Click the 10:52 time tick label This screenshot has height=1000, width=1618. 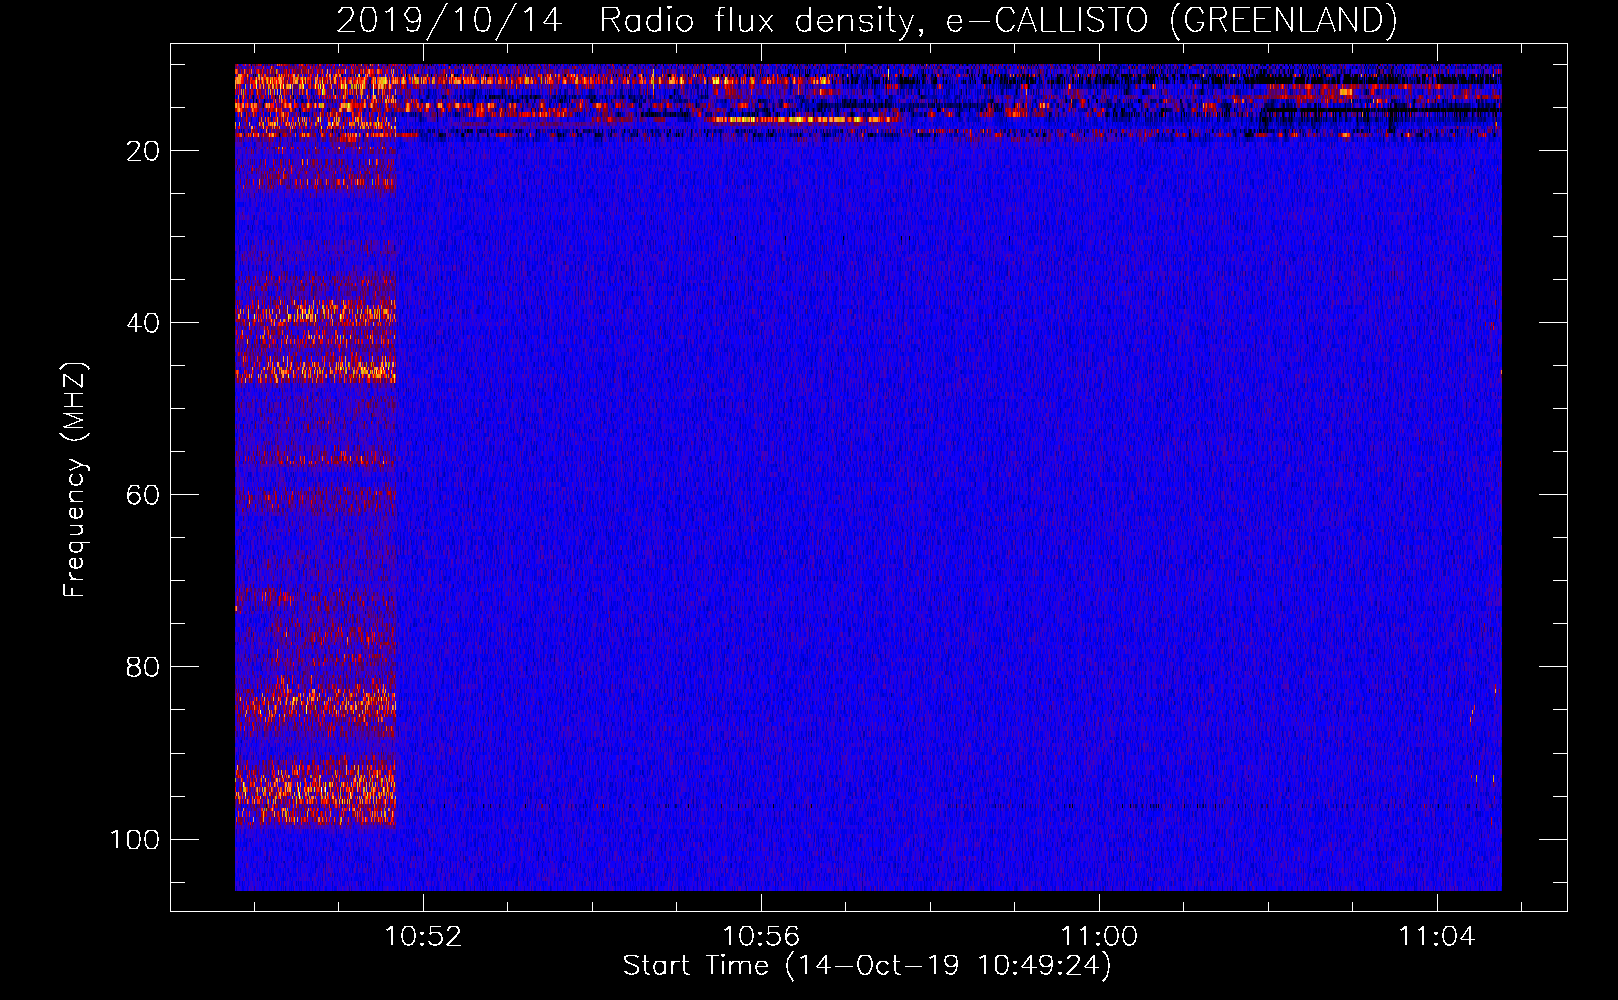(424, 937)
